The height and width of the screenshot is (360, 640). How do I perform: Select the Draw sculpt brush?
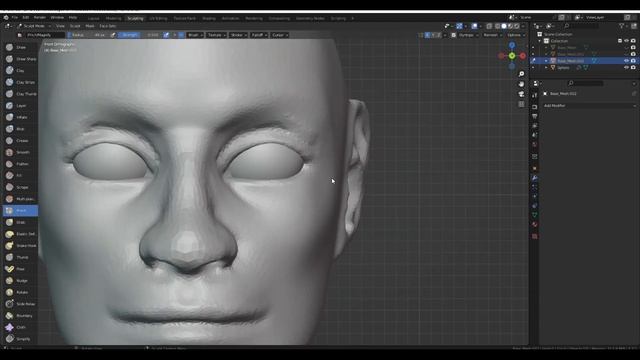click(x=20, y=47)
